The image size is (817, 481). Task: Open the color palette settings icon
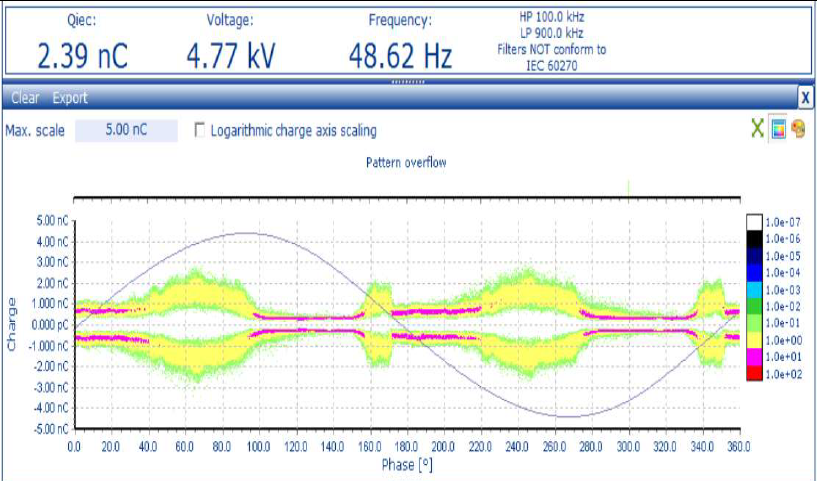point(798,130)
